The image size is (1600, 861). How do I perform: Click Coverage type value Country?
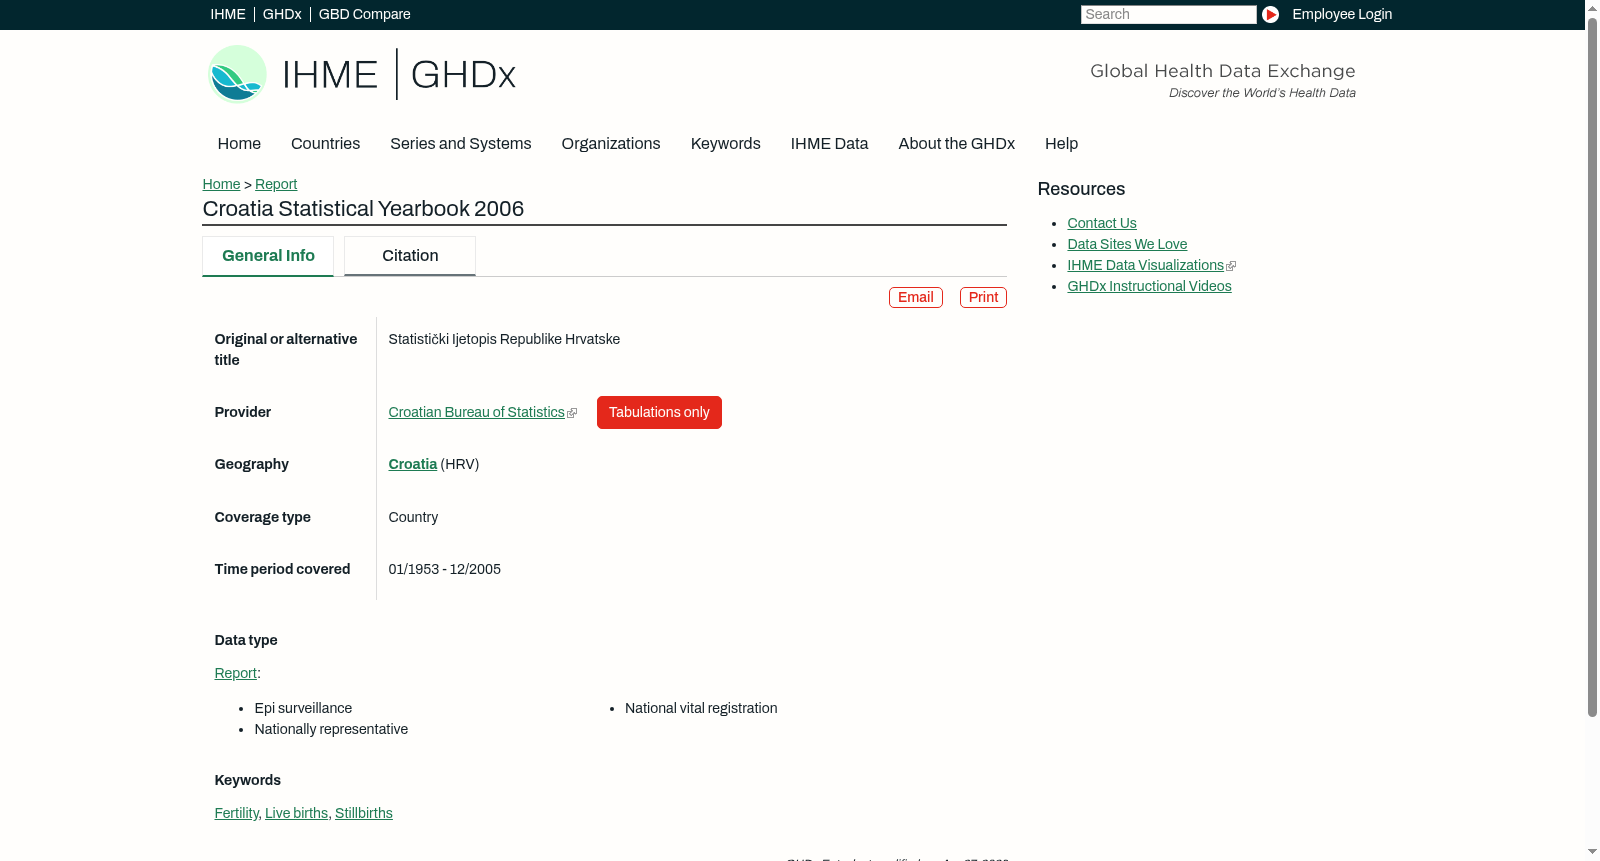coord(413,517)
